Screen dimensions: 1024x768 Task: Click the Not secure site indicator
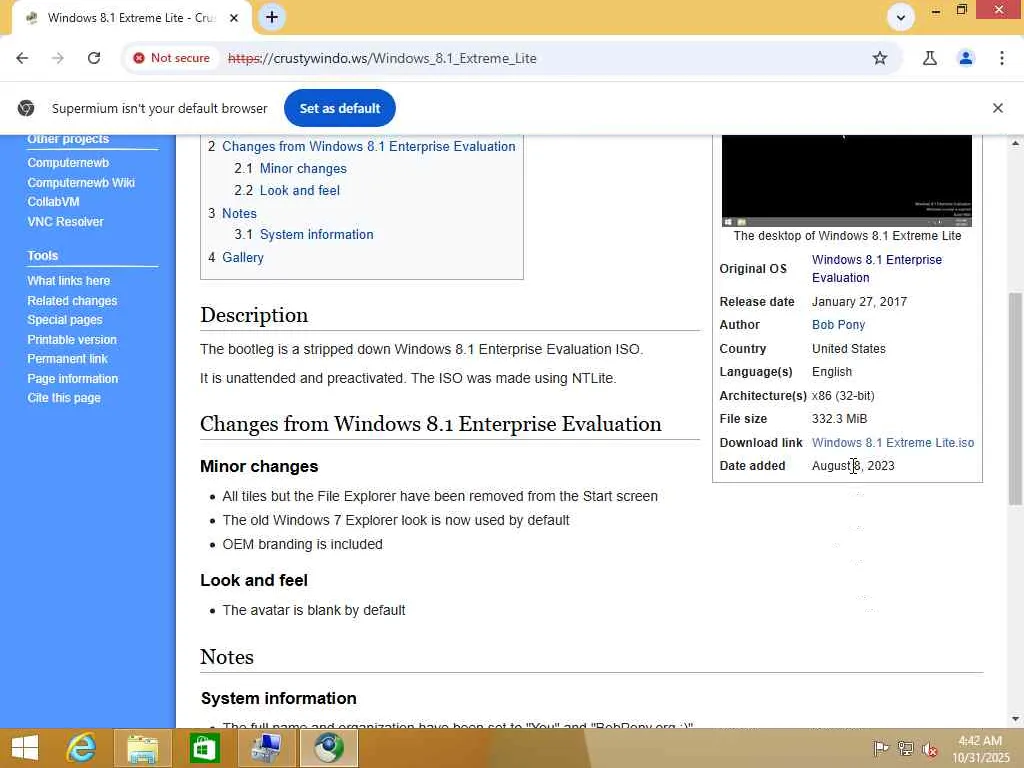(x=172, y=58)
